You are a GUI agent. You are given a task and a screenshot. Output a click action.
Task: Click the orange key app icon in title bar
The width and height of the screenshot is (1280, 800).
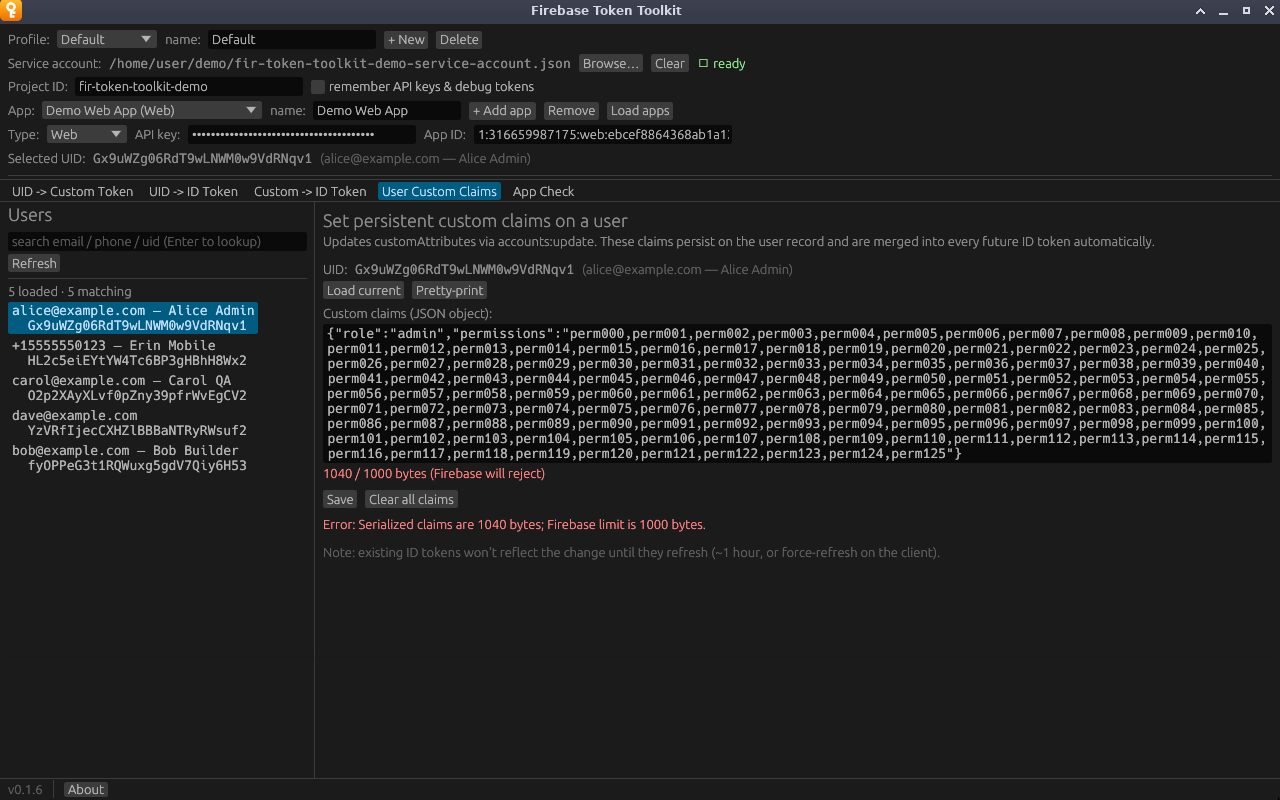tap(11, 11)
